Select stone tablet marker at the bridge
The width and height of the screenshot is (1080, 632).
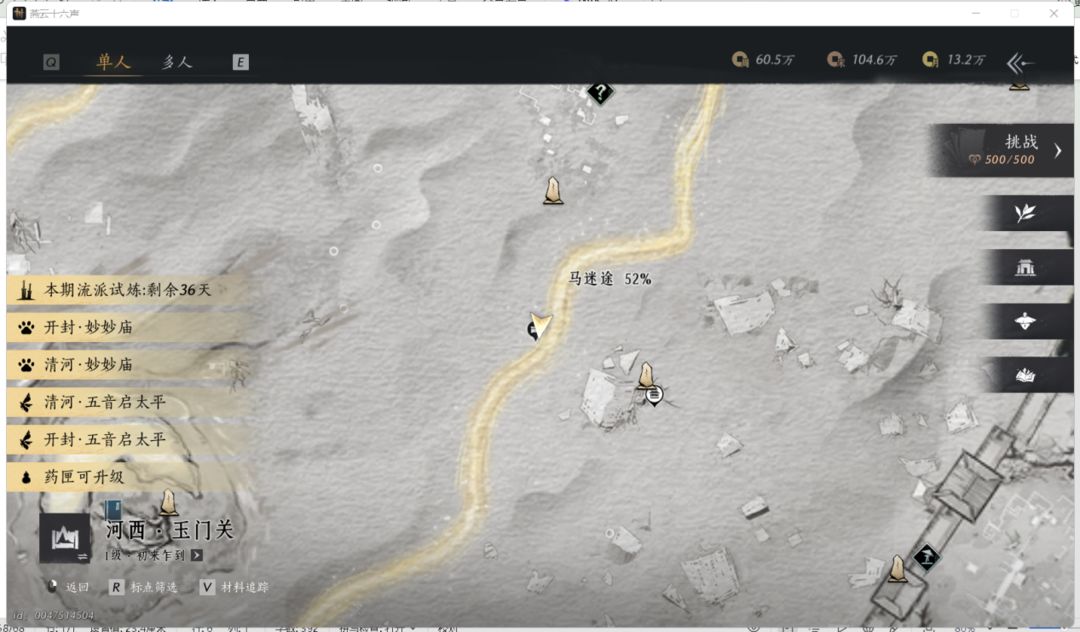[897, 569]
